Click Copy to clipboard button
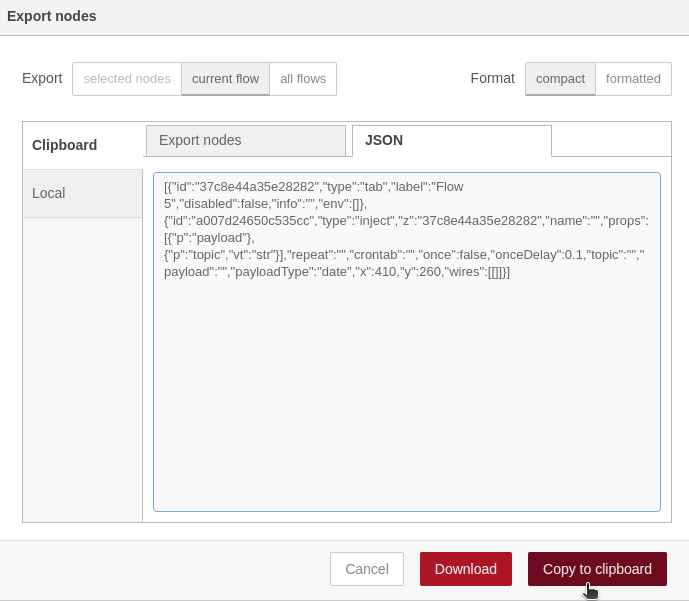The image size is (689, 601). 597,569
